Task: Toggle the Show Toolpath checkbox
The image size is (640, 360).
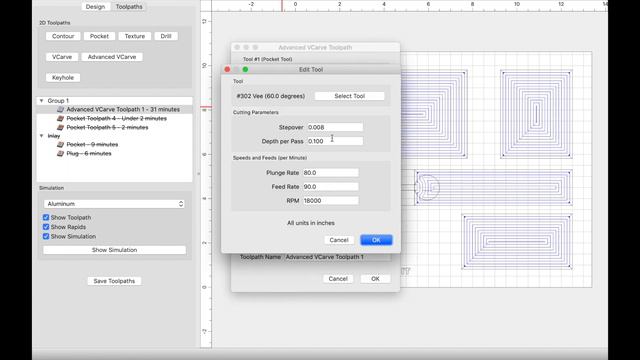Action: [46, 218]
